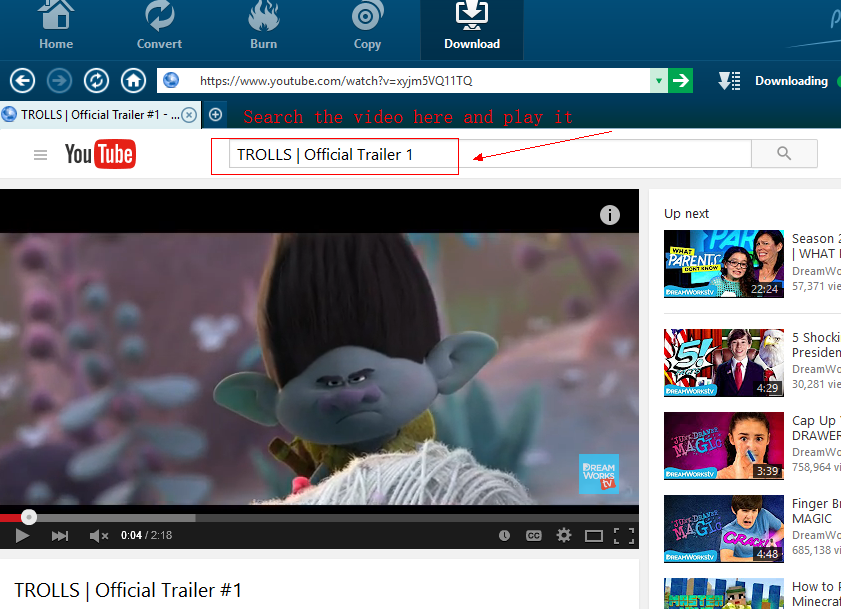The height and width of the screenshot is (609, 841).
Task: Click the 0:04 / 2:18 time display
Action: [146, 535]
